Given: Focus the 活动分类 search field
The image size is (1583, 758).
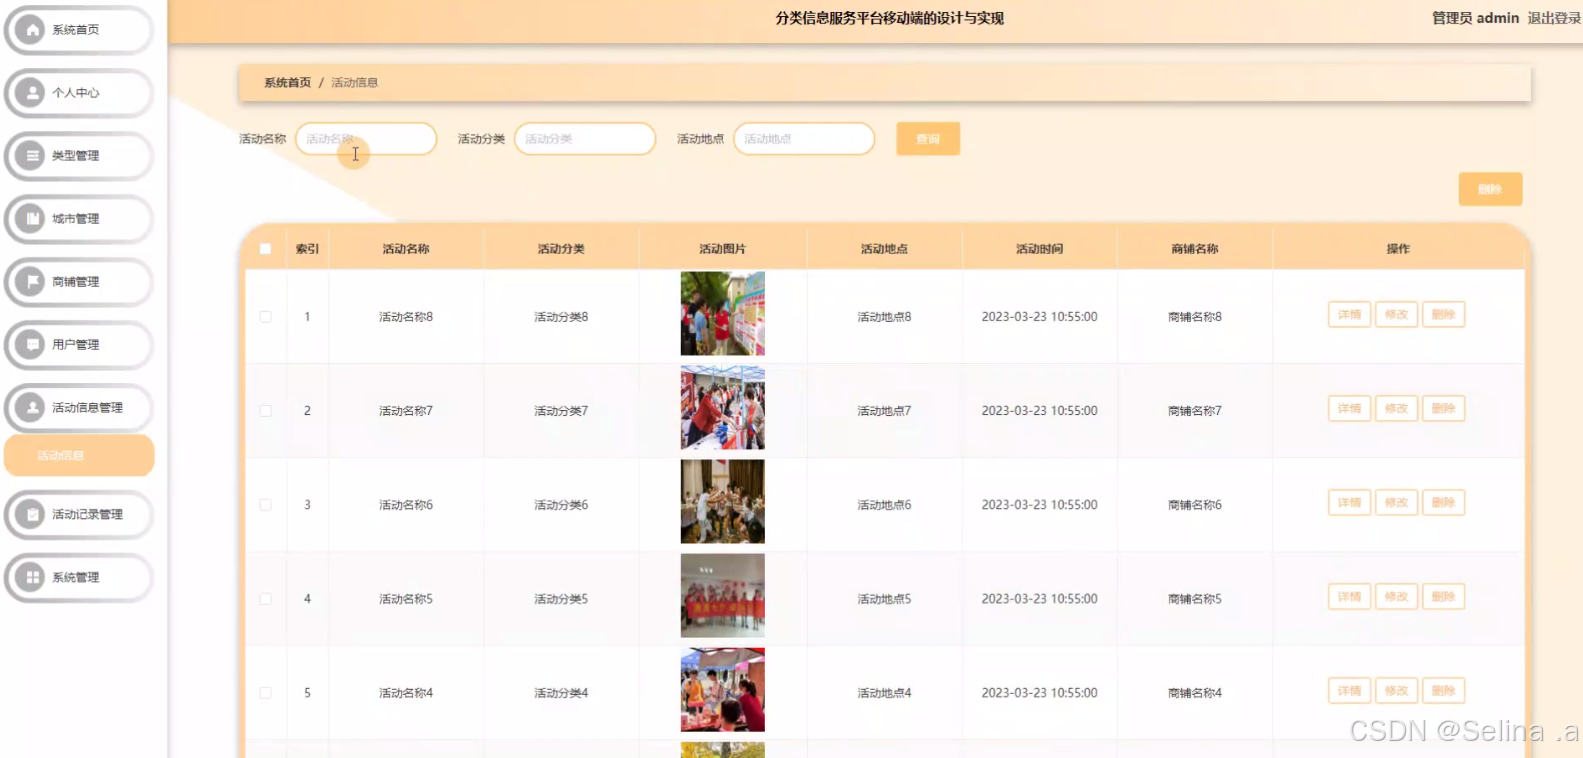Looking at the screenshot, I should (x=585, y=139).
